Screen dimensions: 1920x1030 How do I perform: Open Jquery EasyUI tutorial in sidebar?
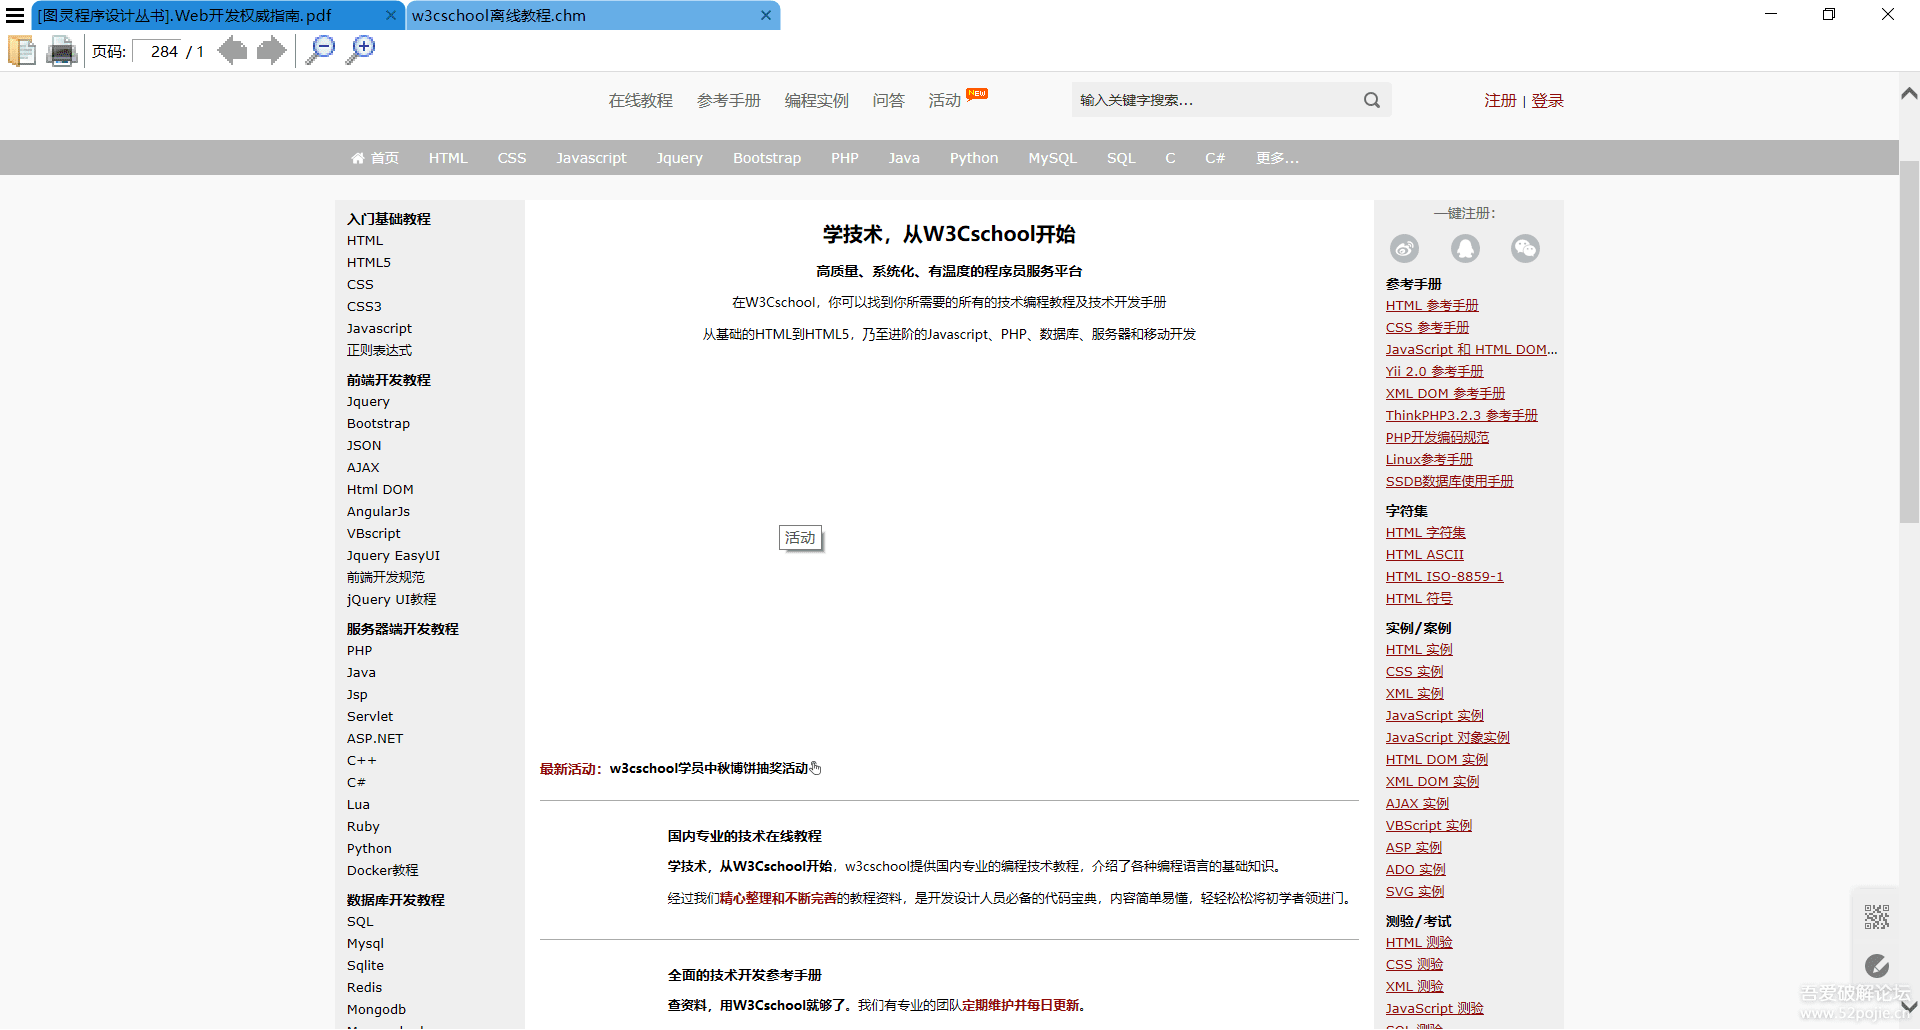click(x=393, y=556)
